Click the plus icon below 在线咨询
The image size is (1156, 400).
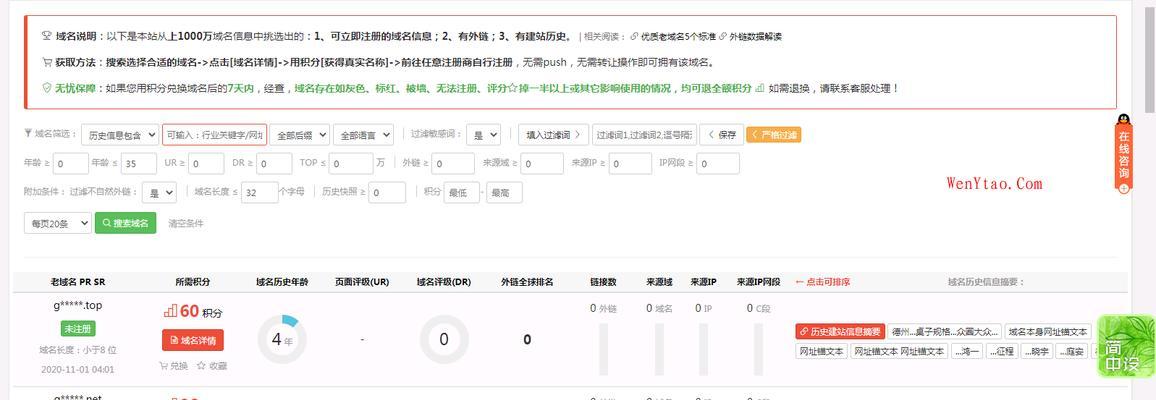pos(1124,189)
